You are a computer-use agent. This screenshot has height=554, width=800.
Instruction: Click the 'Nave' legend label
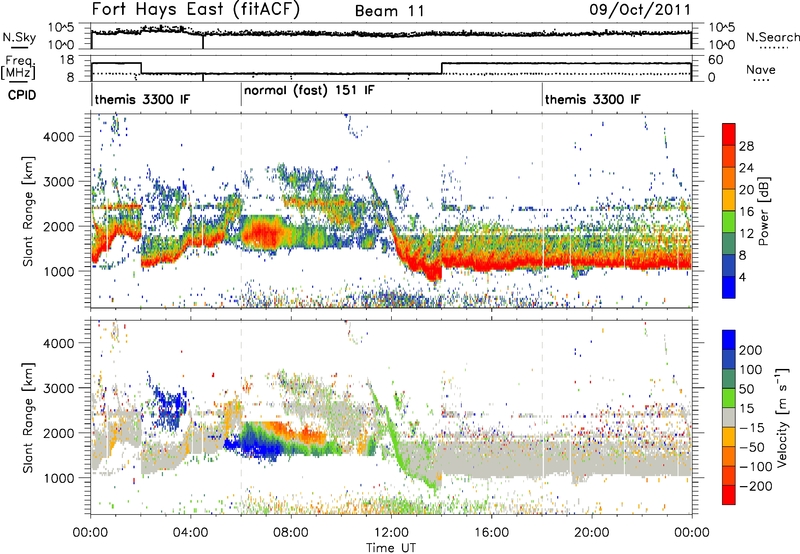point(761,69)
